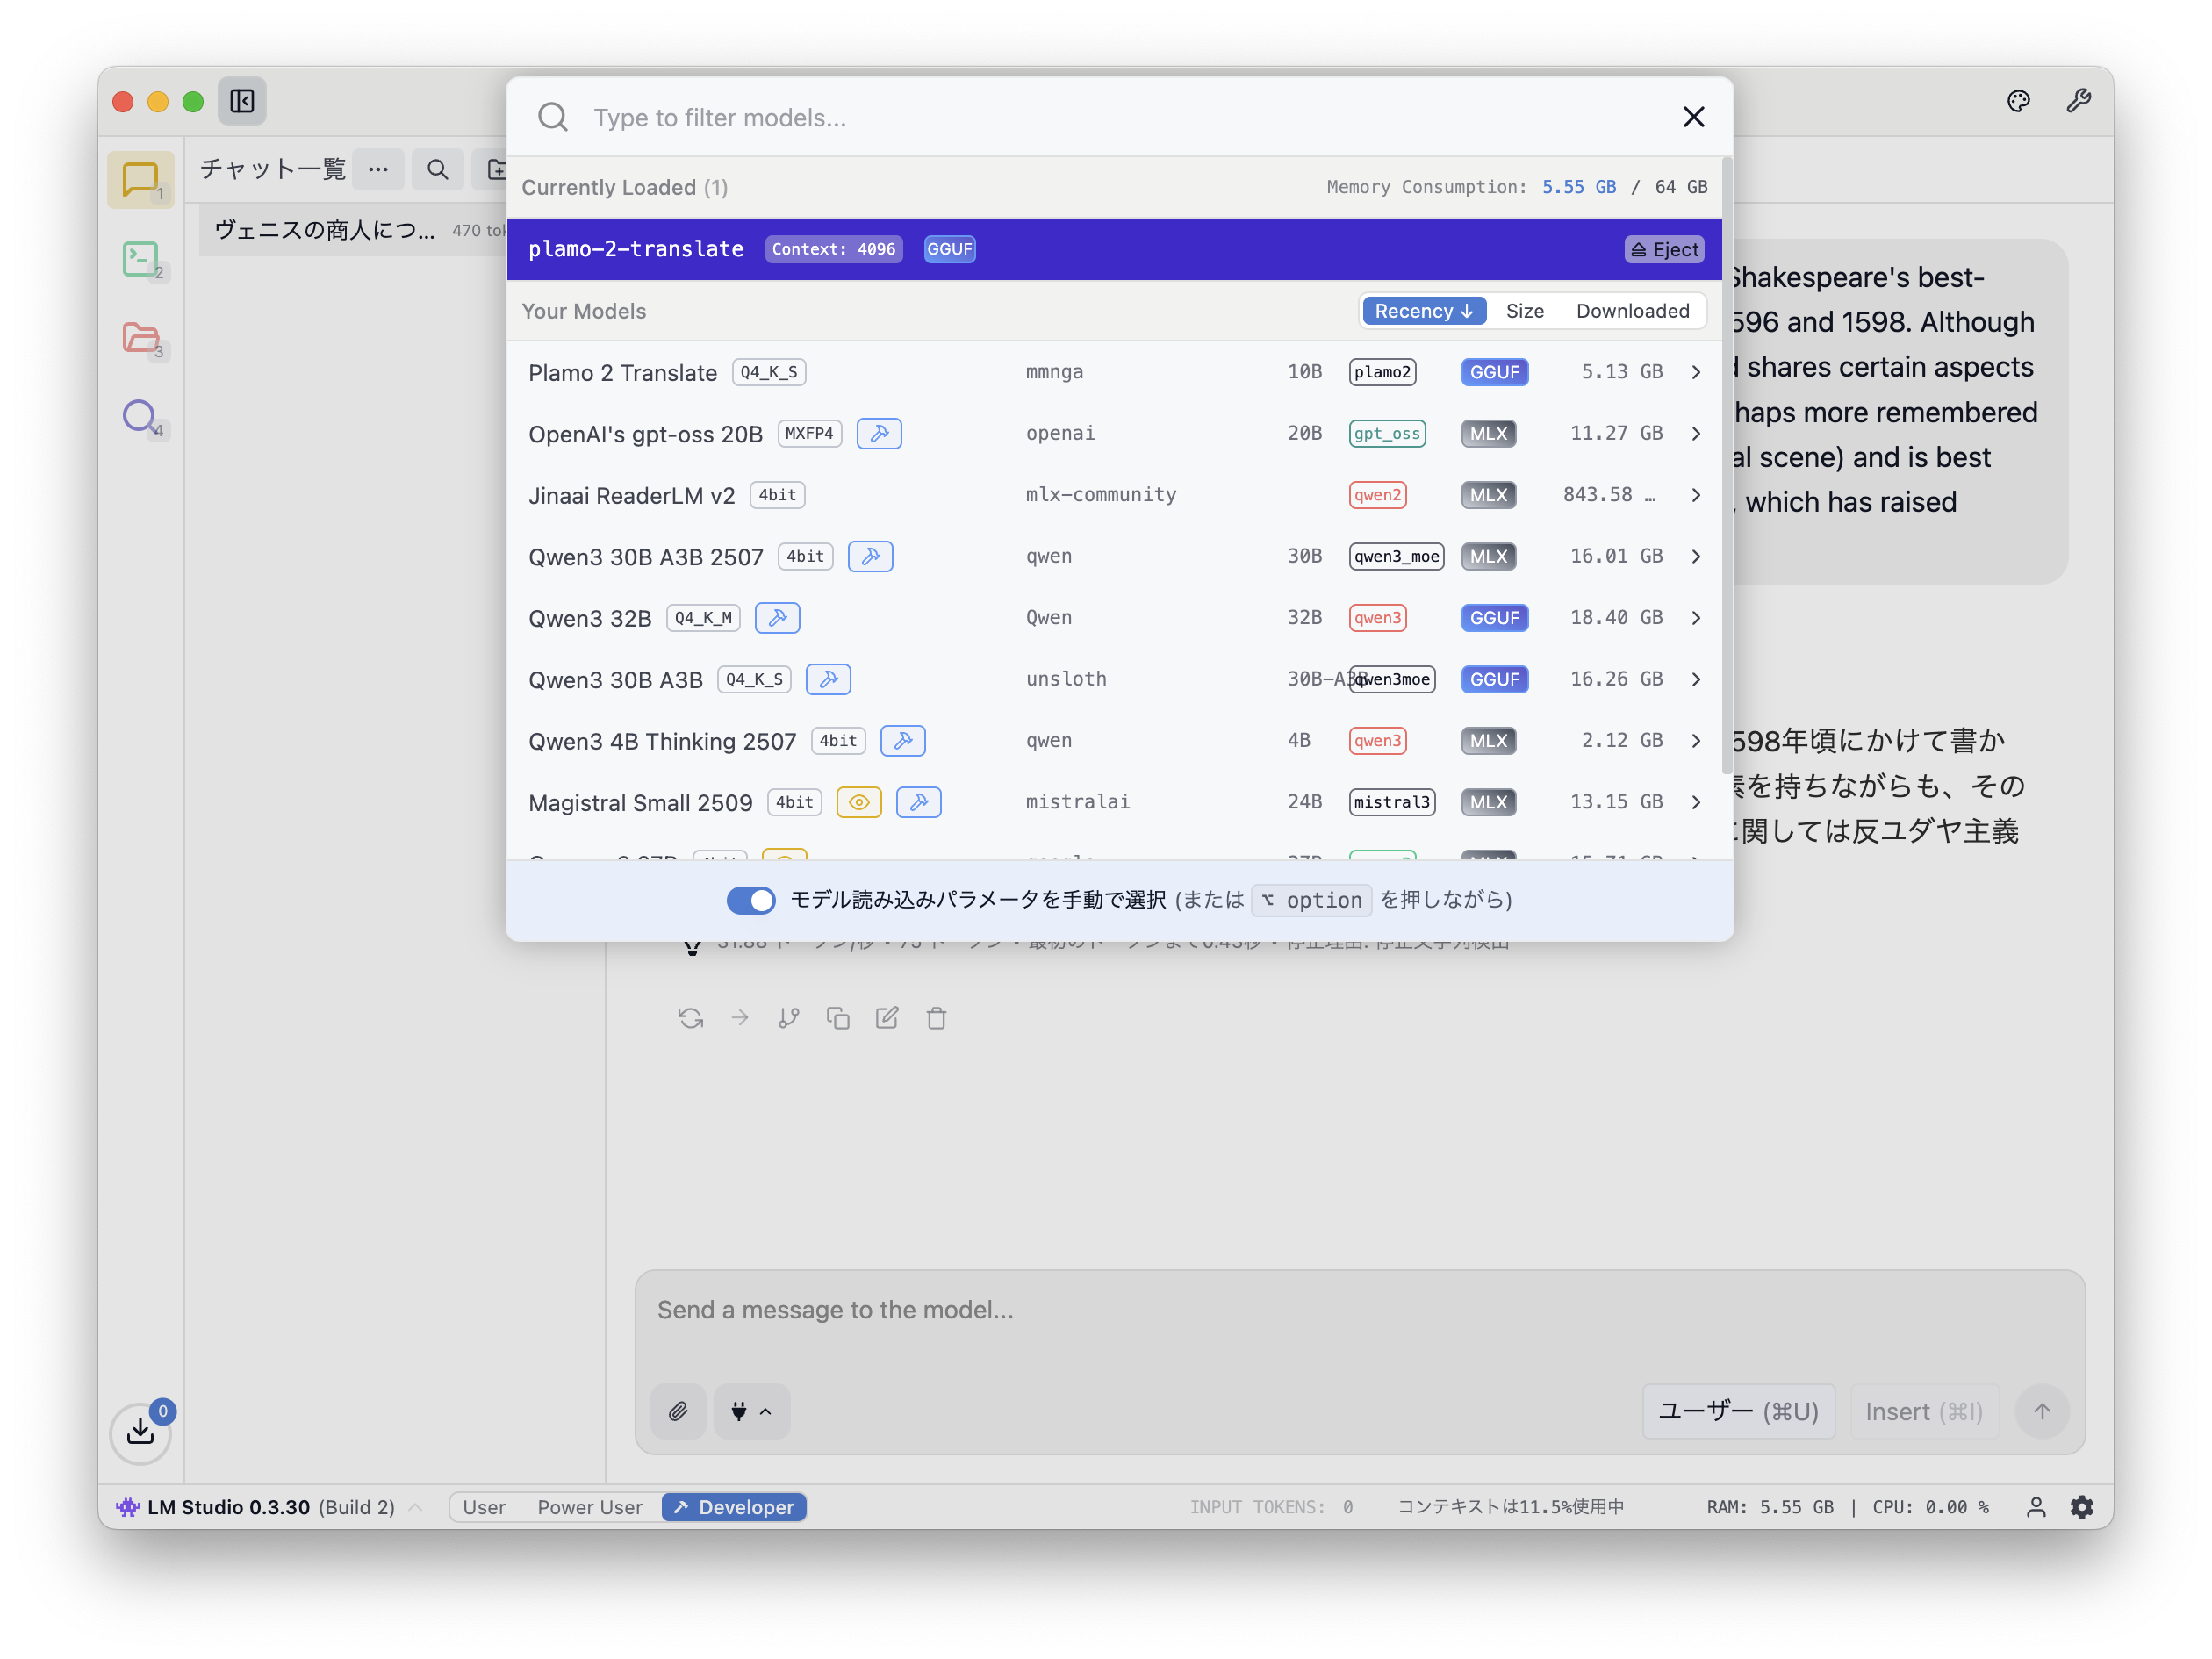Toggle manual model load parameters switch
This screenshot has width=2212, height=1659.
pos(750,900)
